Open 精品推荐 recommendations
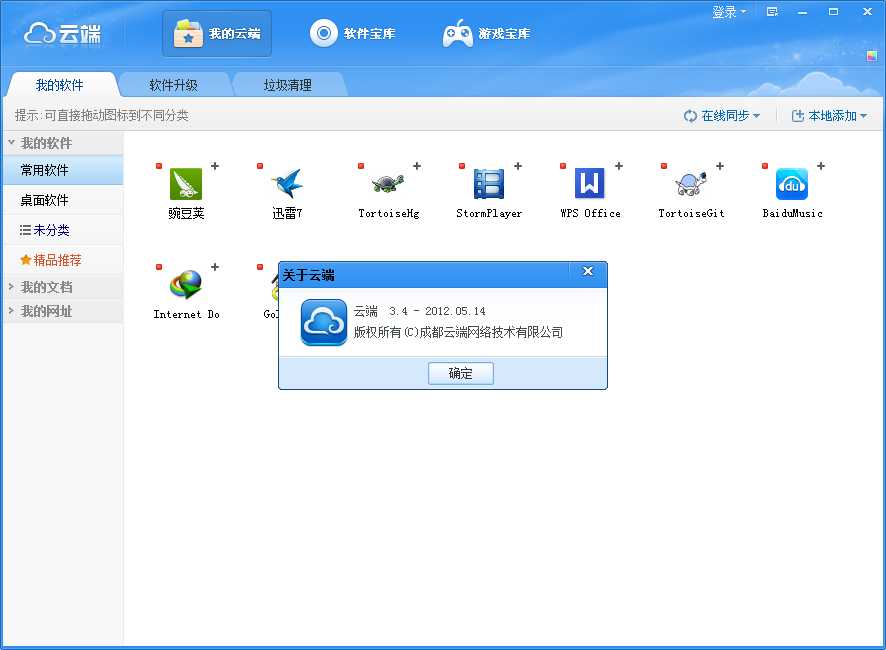 pyautogui.click(x=62, y=260)
